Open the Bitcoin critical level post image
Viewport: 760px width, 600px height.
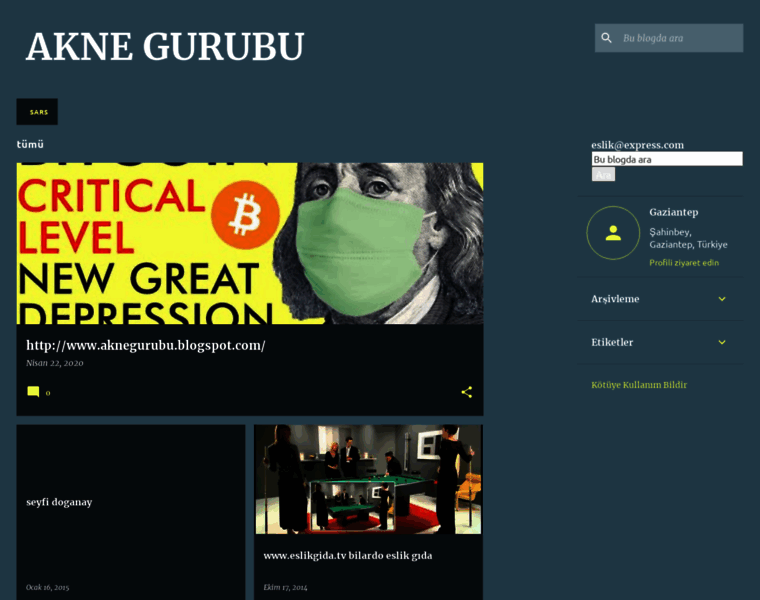250,243
